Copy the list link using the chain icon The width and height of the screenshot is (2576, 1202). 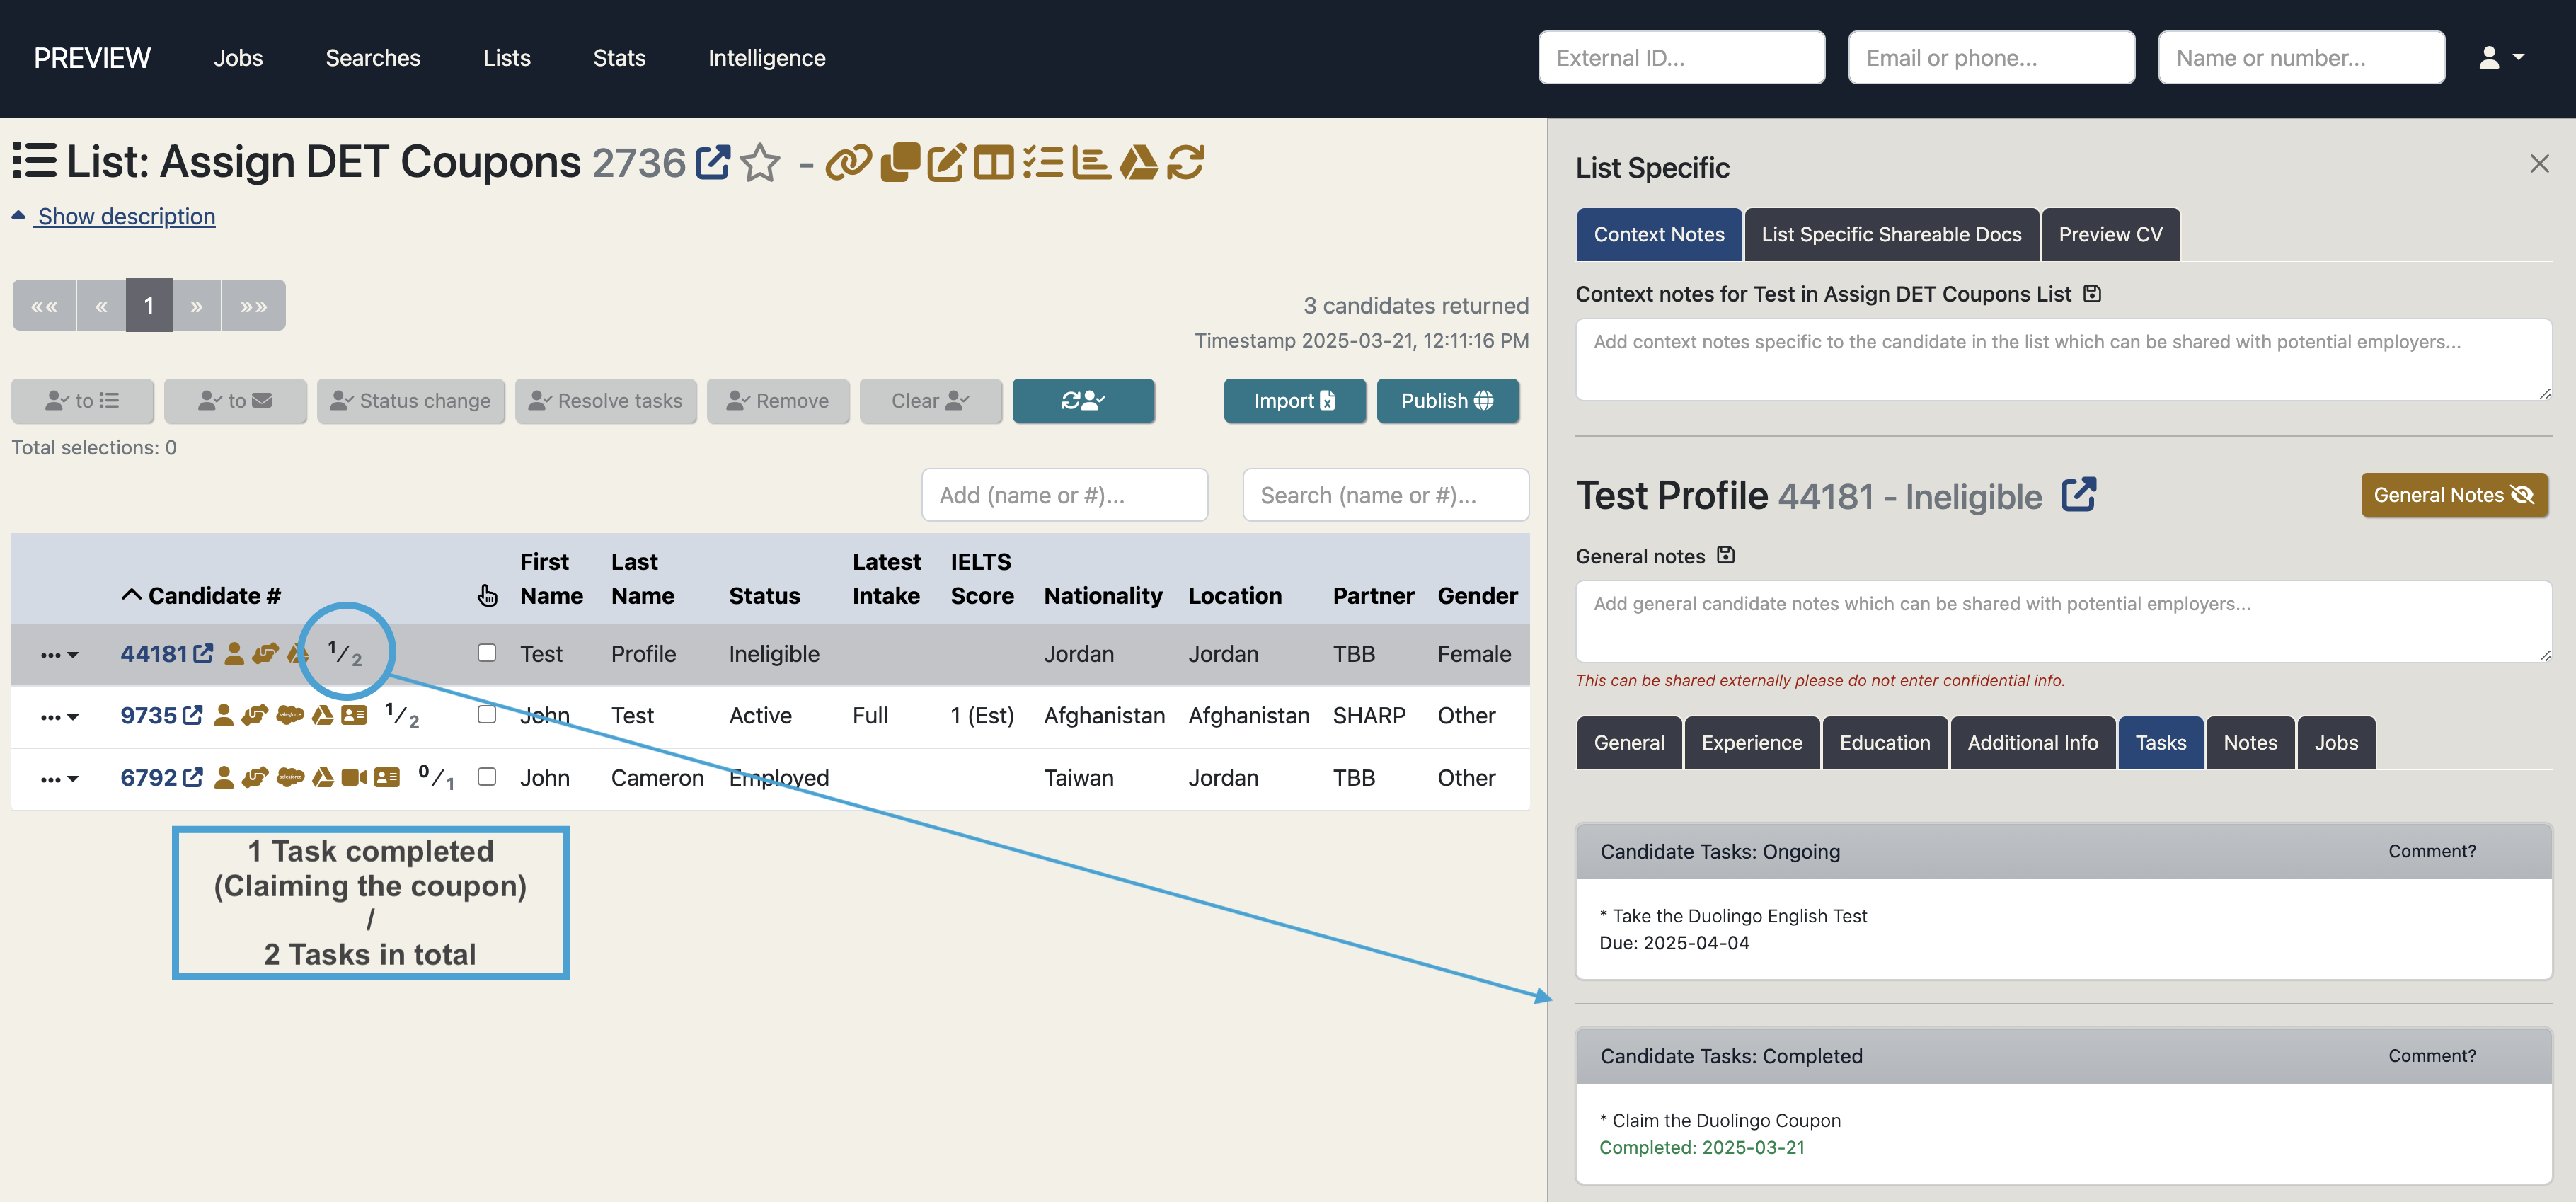pos(851,162)
